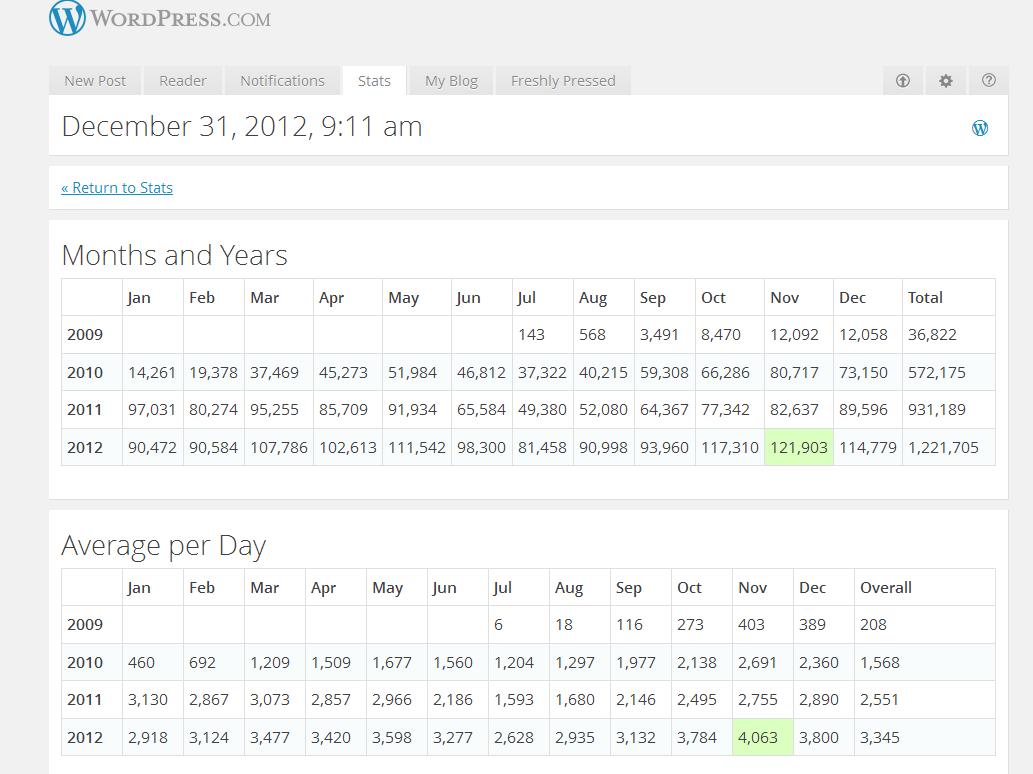Open the question mark help icon
The image size is (1033, 774).
coord(989,81)
